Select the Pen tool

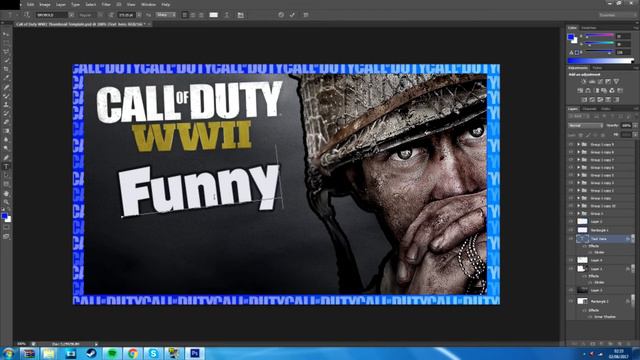[x=6, y=158]
